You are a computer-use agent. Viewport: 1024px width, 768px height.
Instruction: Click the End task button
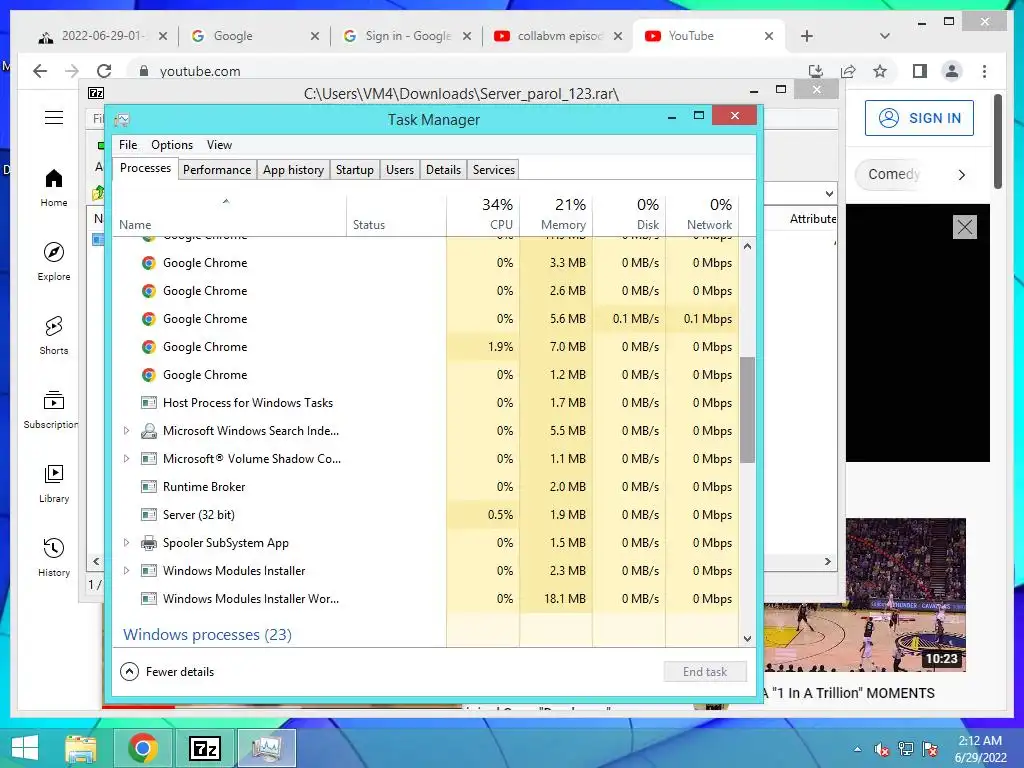[705, 671]
